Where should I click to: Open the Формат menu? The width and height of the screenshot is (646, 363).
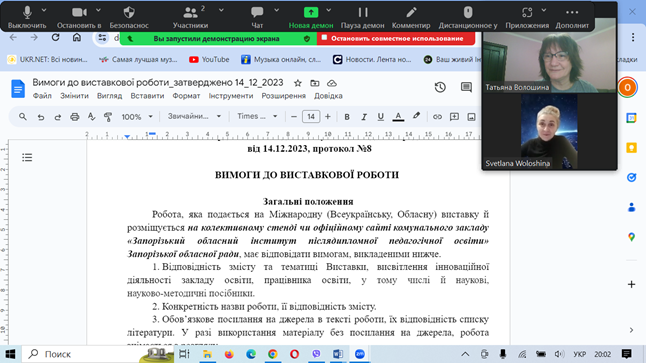[x=186, y=96]
